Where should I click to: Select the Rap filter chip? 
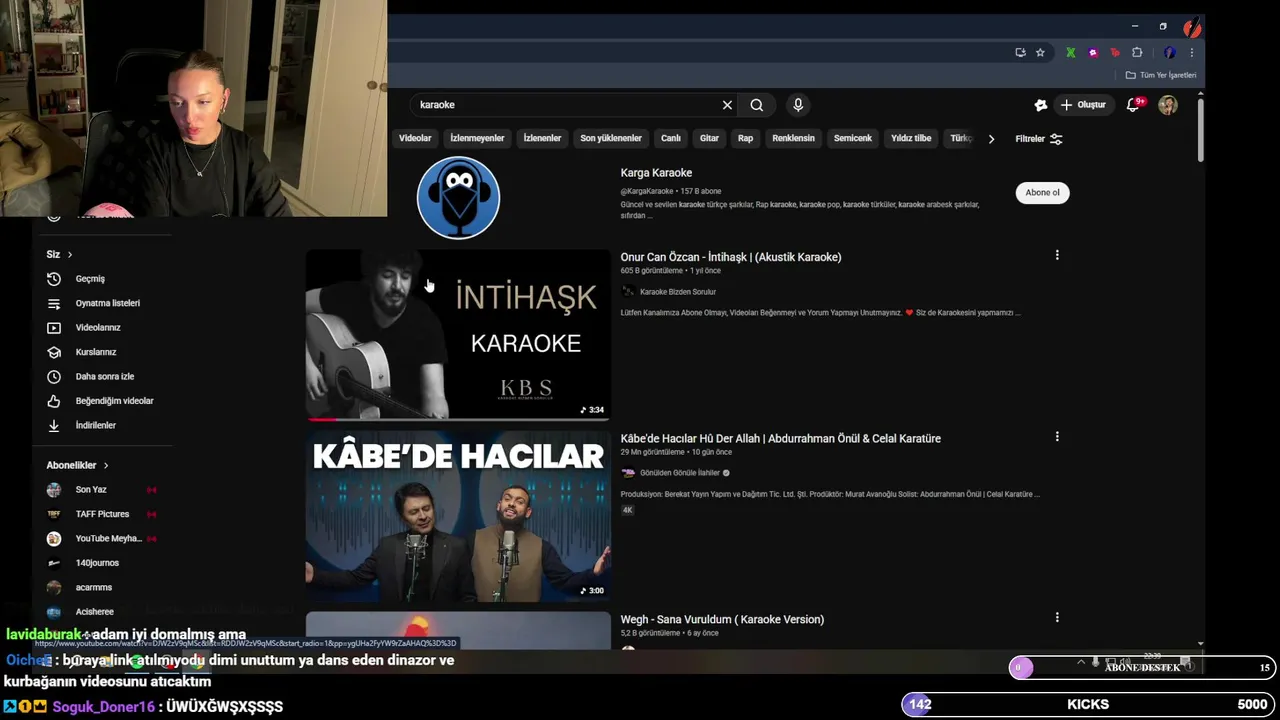coord(745,138)
